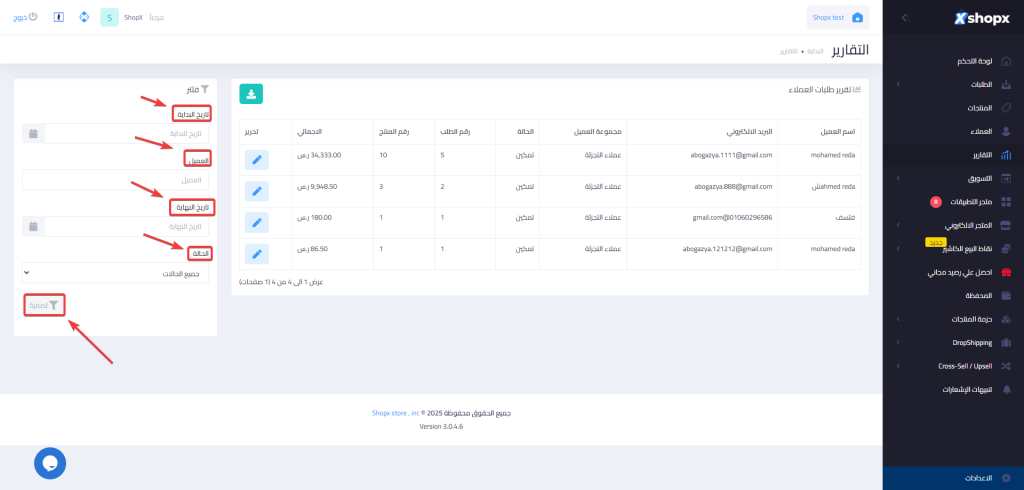Click edit pencil for the 34,333.00 order row

coord(256,160)
